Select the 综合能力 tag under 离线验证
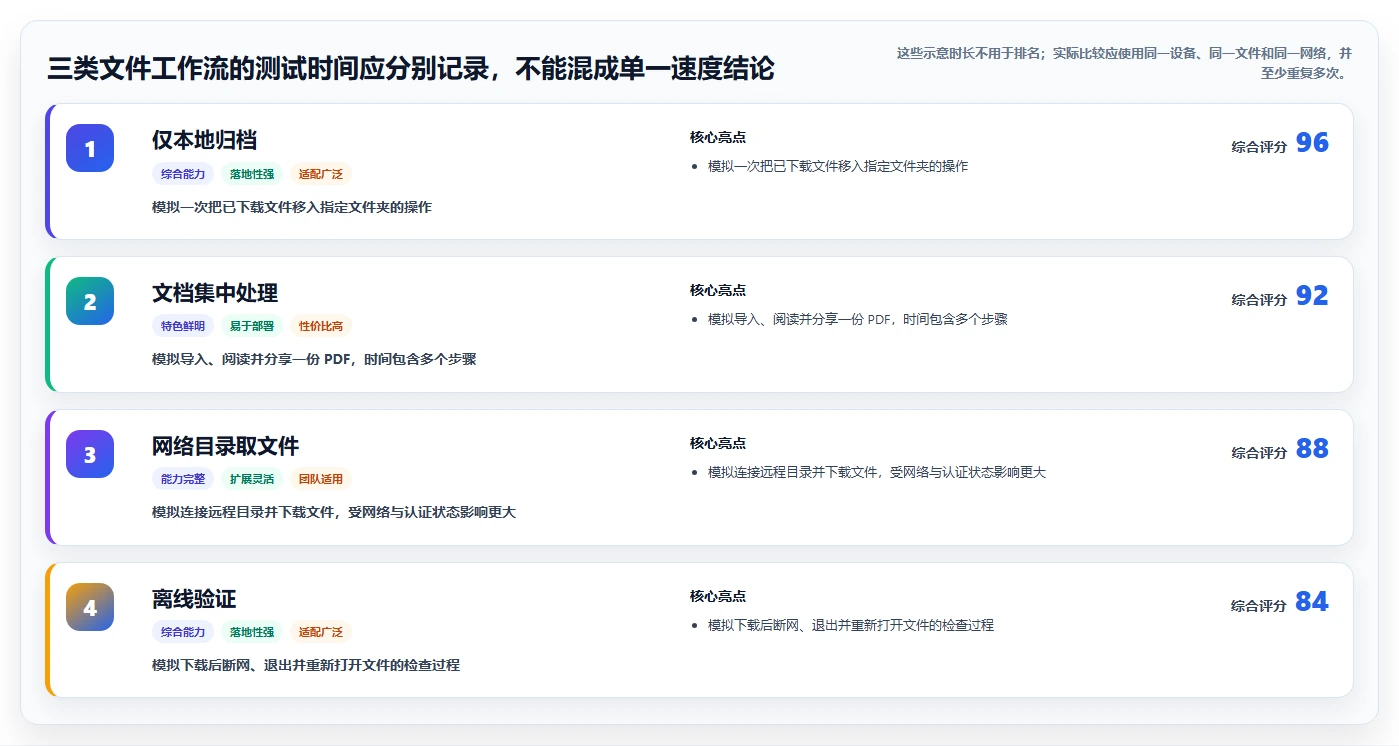 tap(183, 632)
